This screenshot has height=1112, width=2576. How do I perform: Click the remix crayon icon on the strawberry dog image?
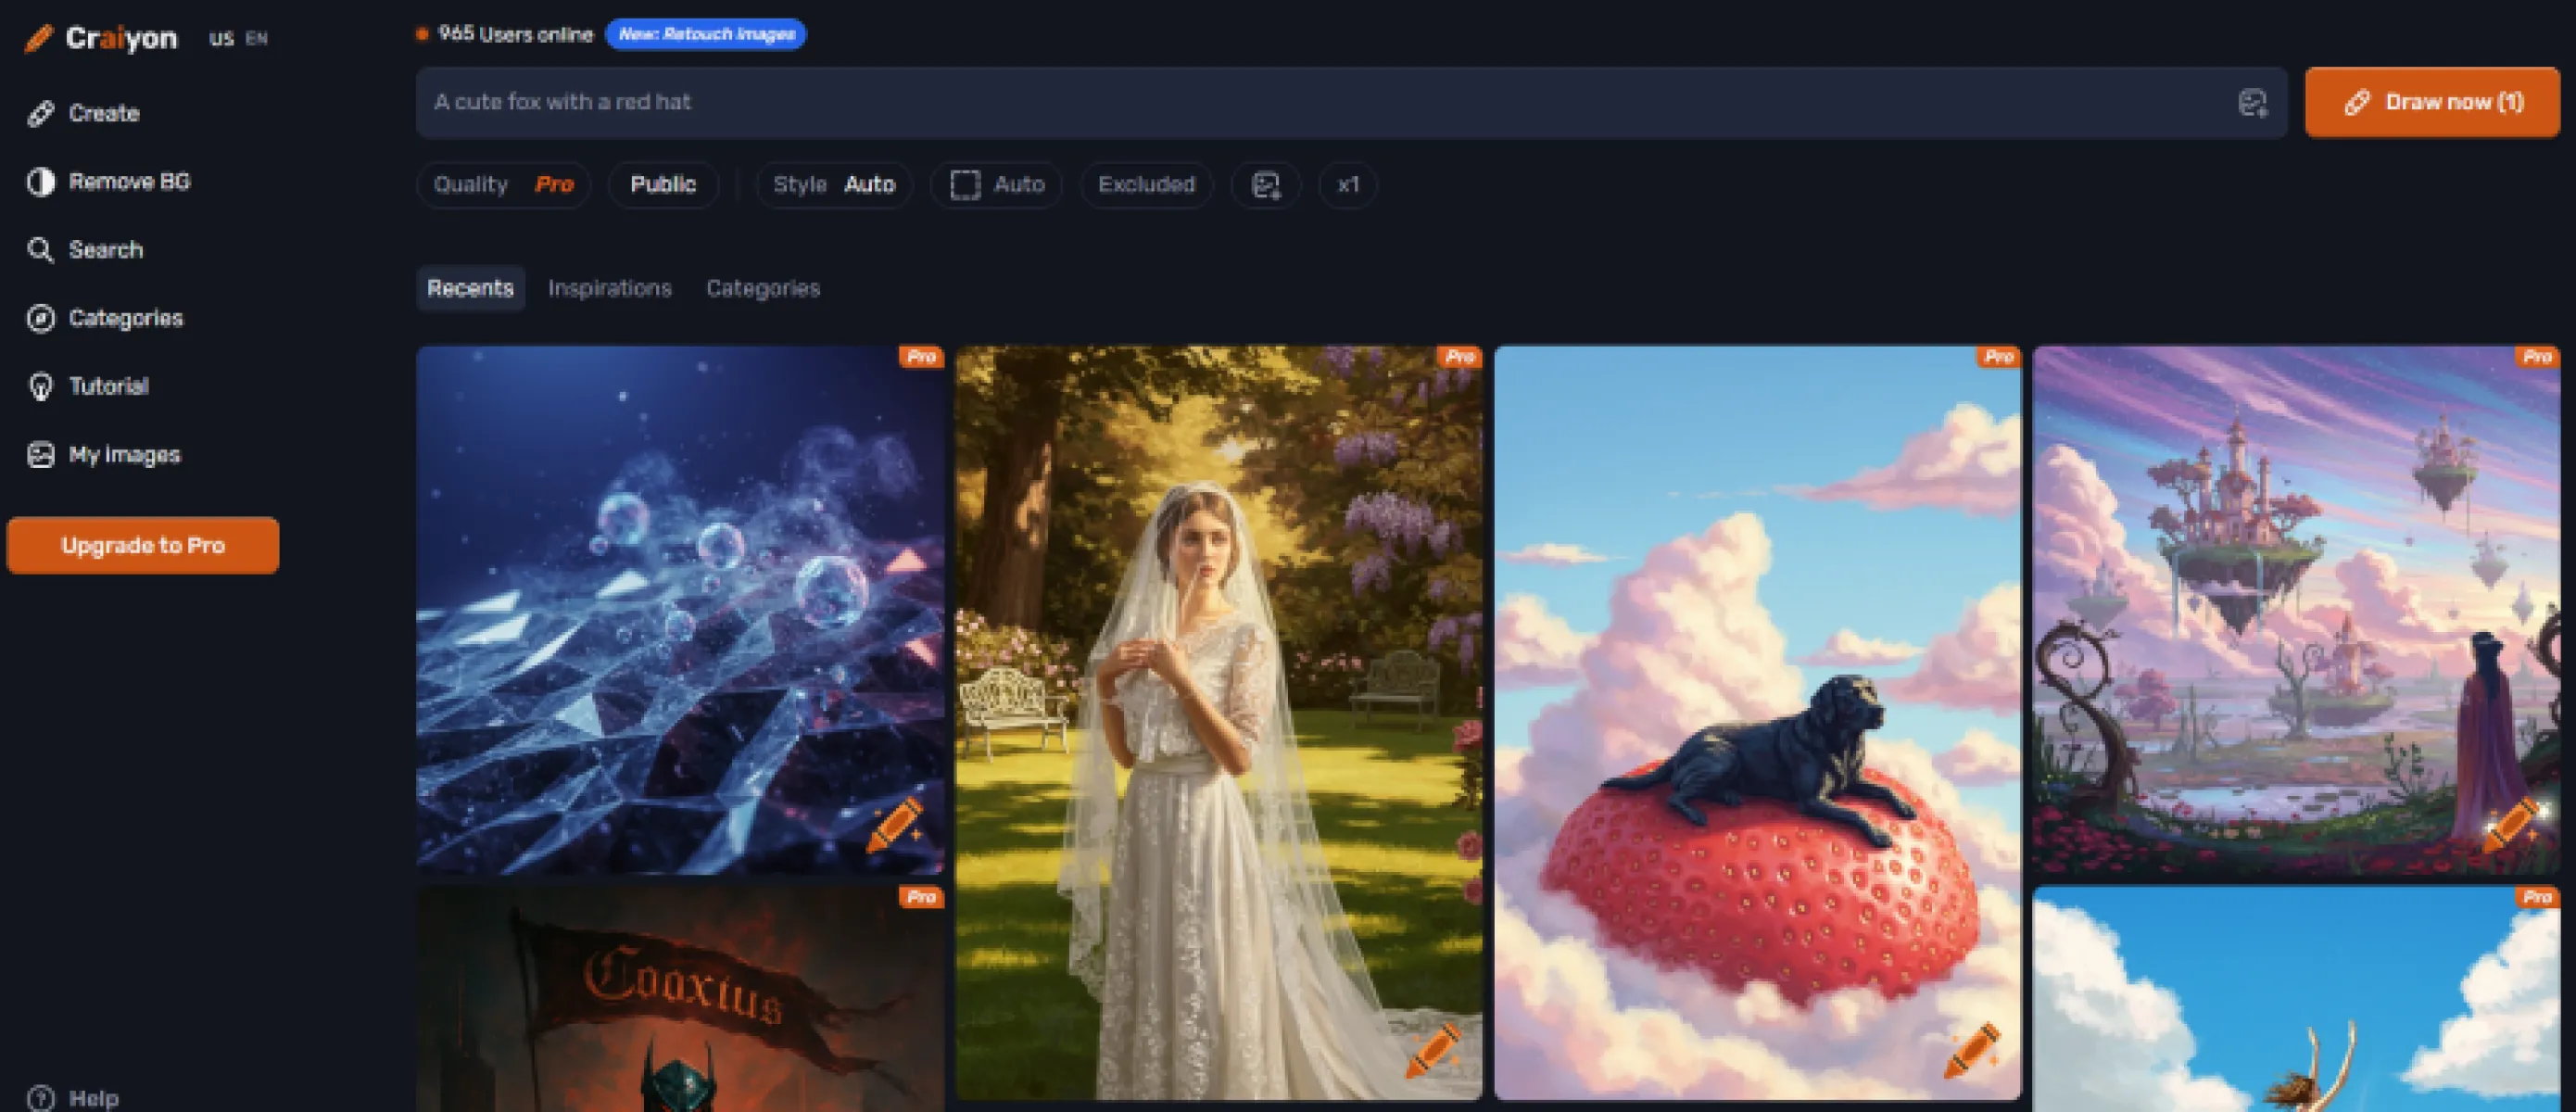1971,1052
